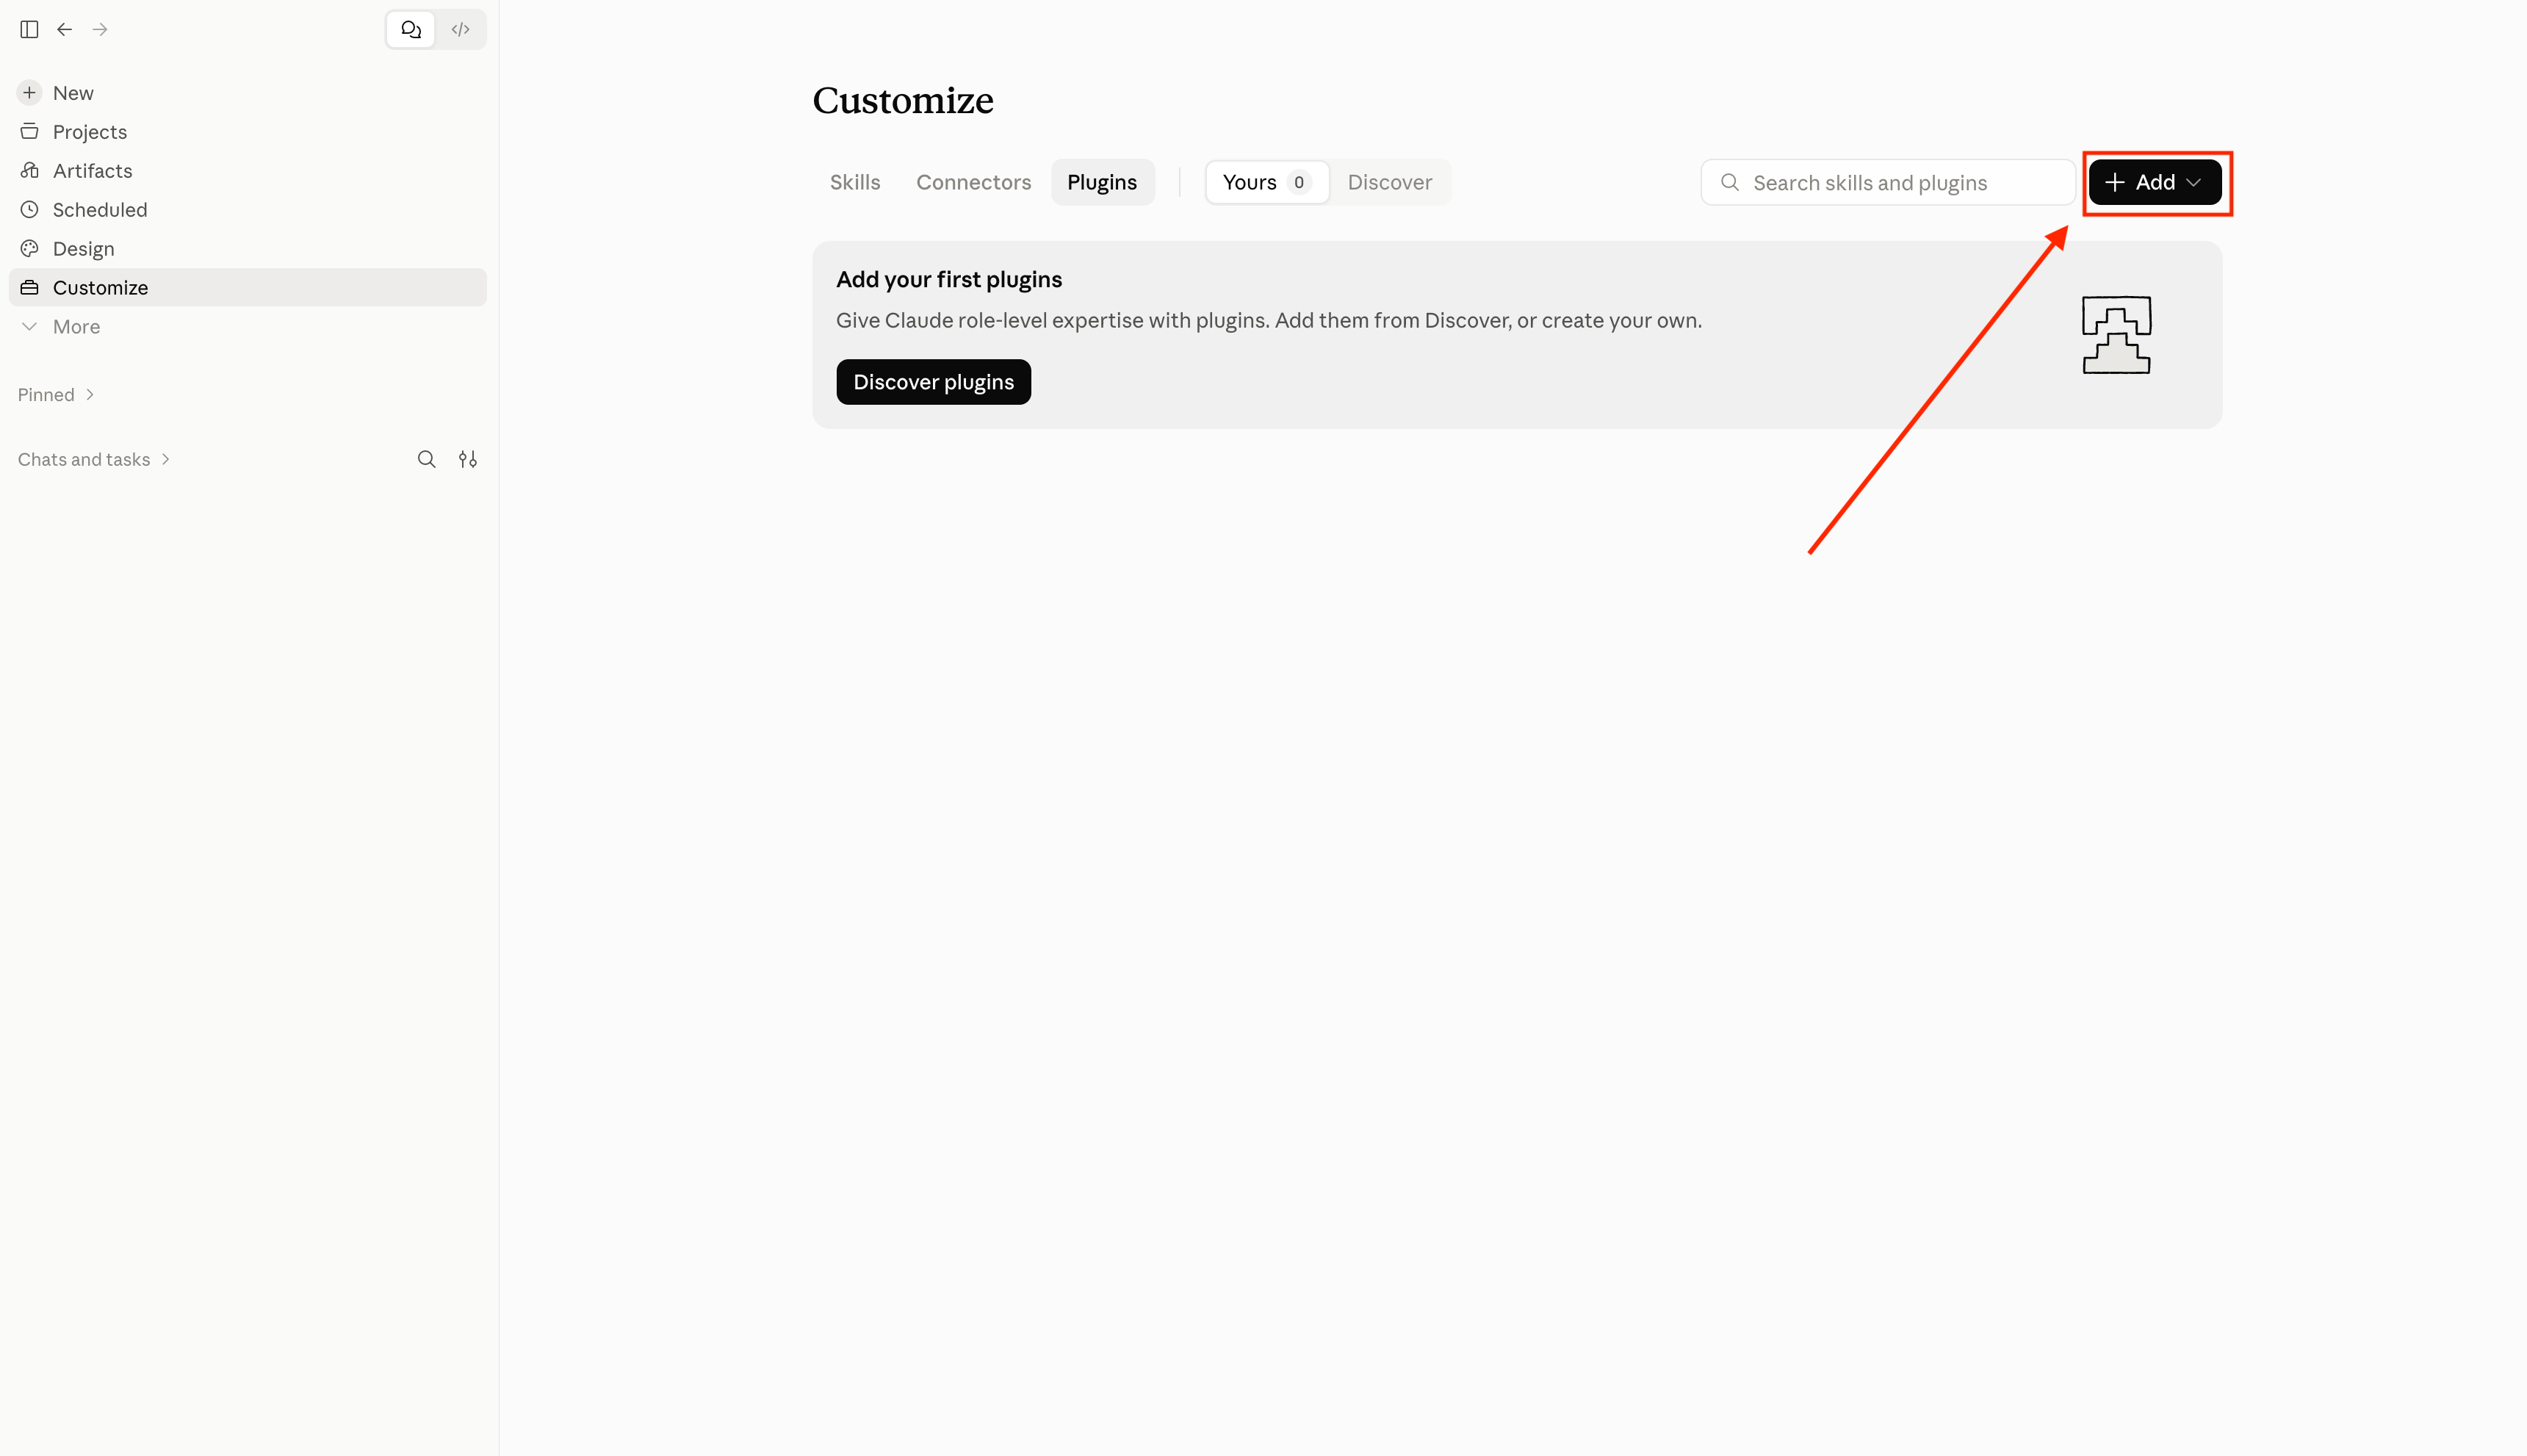Click the Discover plugins button
This screenshot has width=2527, height=1456.
pos(933,382)
